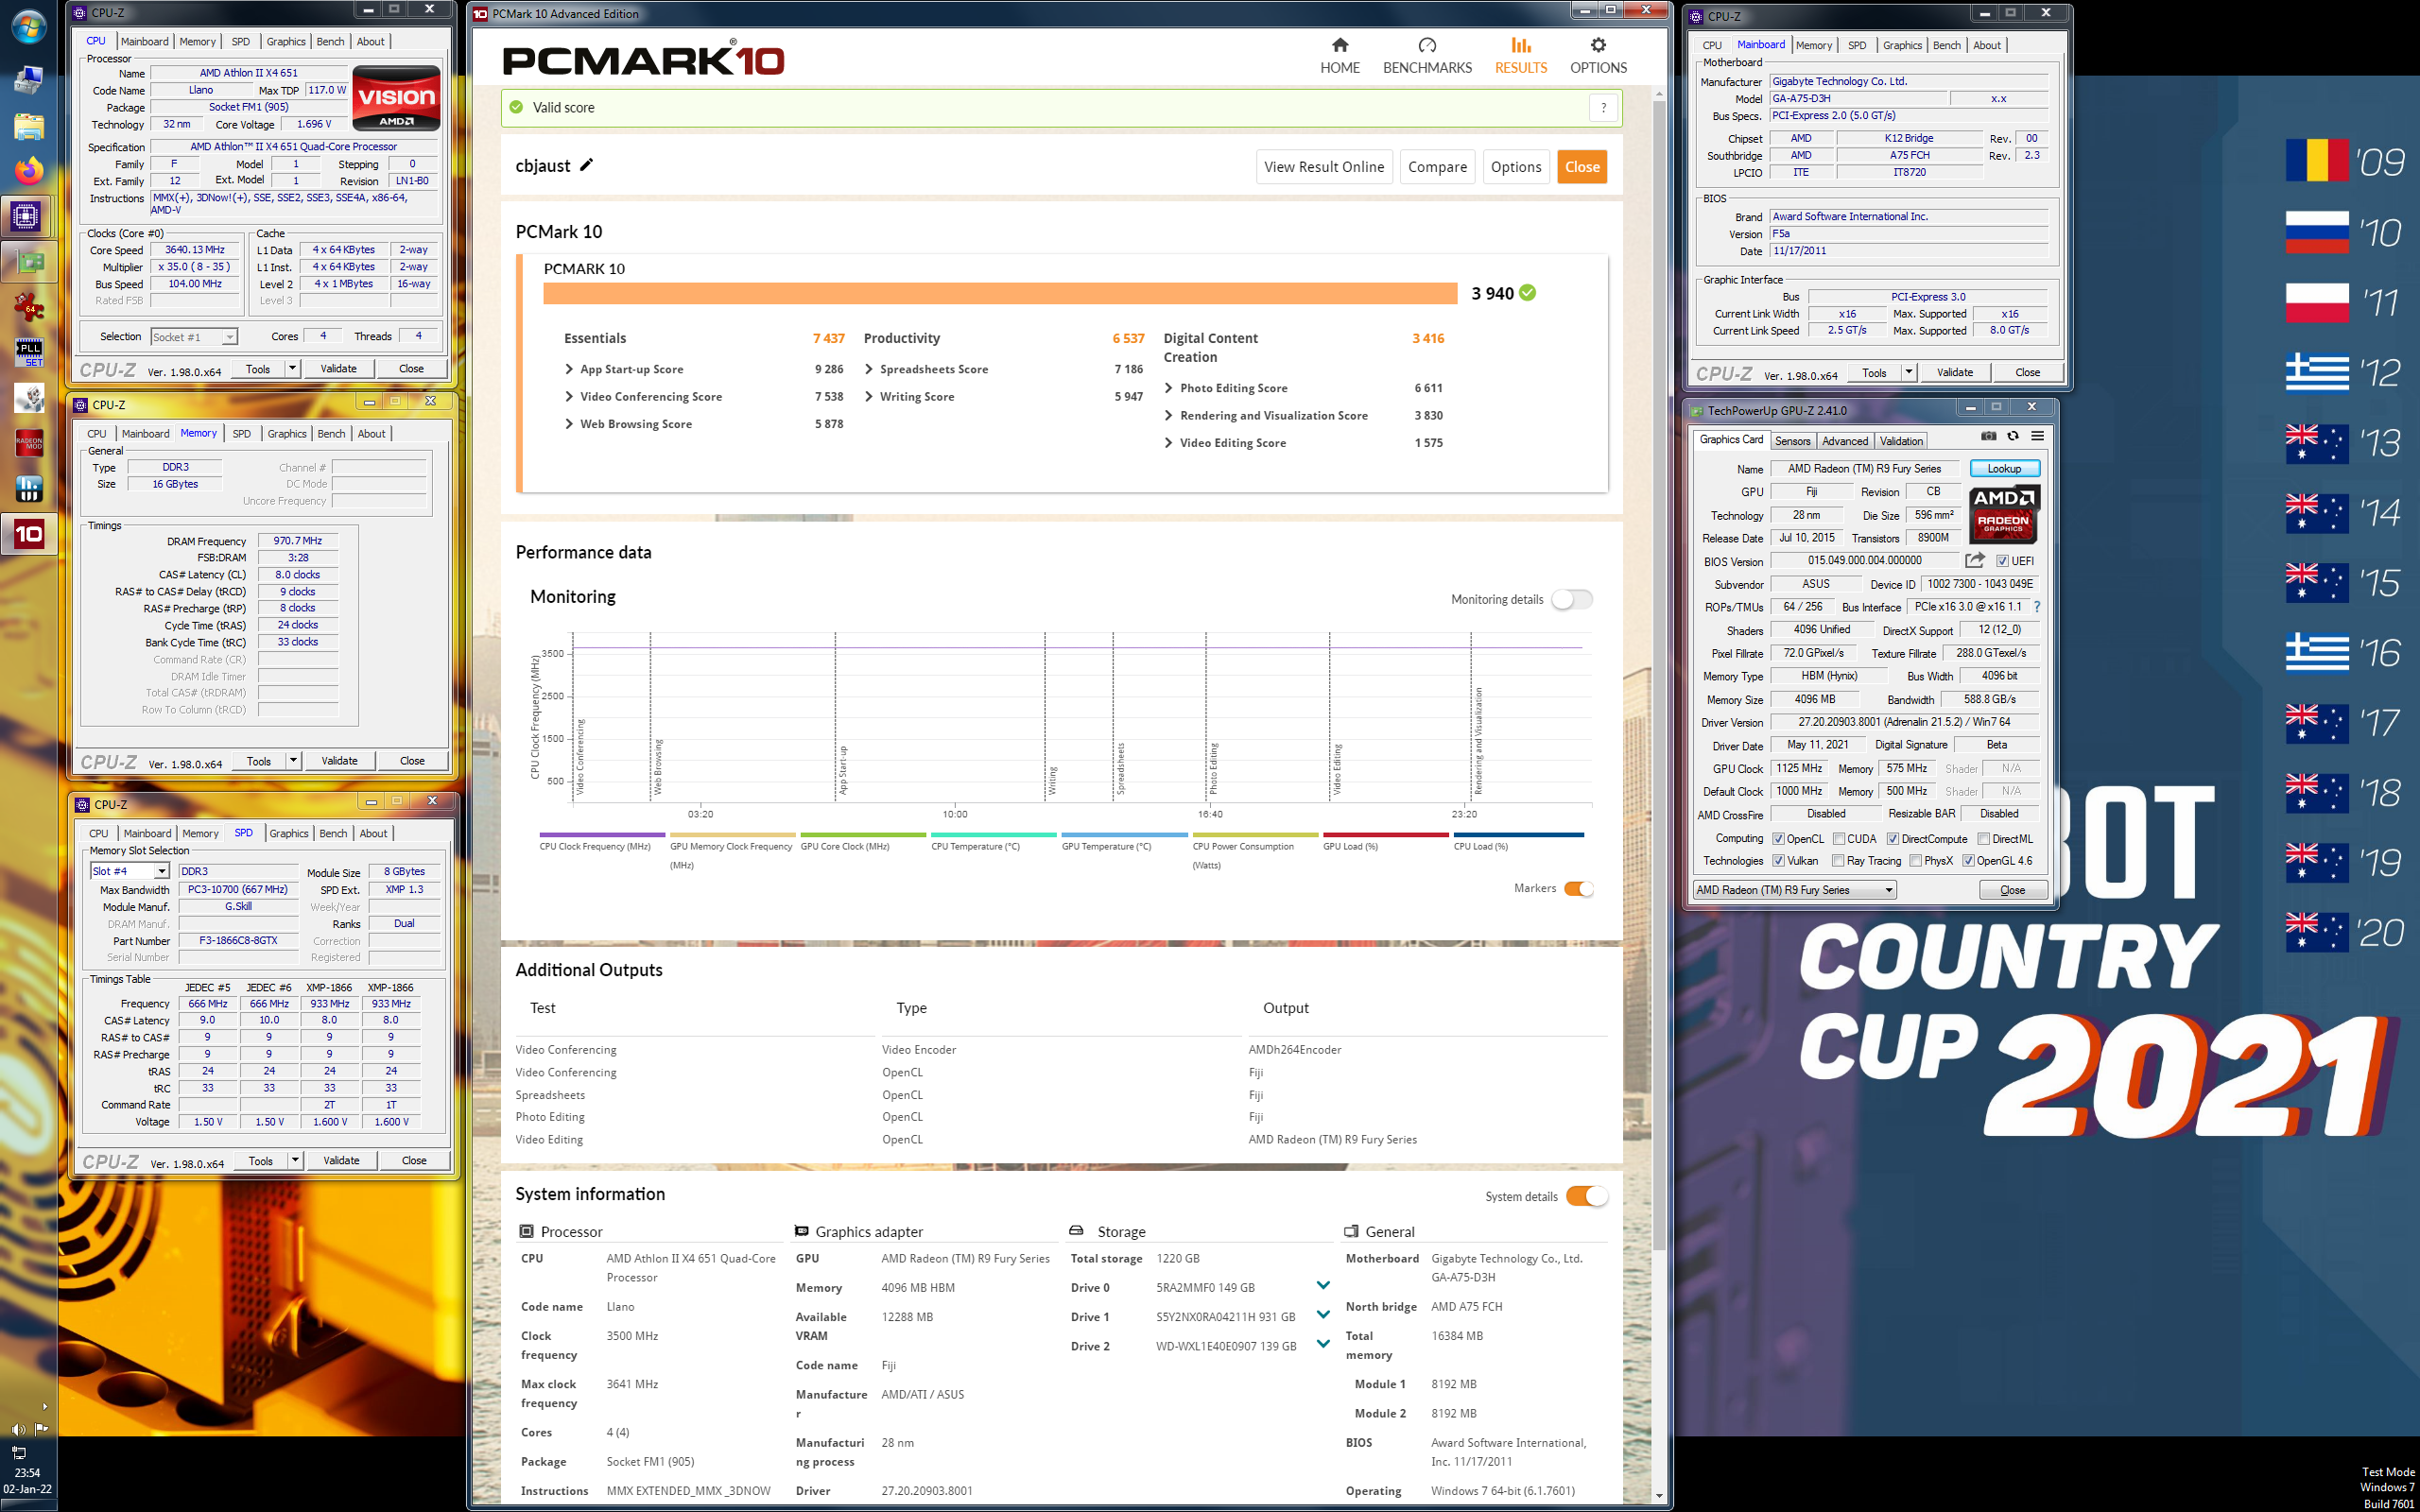Open the Tools dropdown arrow in CPU-Z Mainboard window
This screenshot has height=1512, width=2420.
tap(1908, 373)
